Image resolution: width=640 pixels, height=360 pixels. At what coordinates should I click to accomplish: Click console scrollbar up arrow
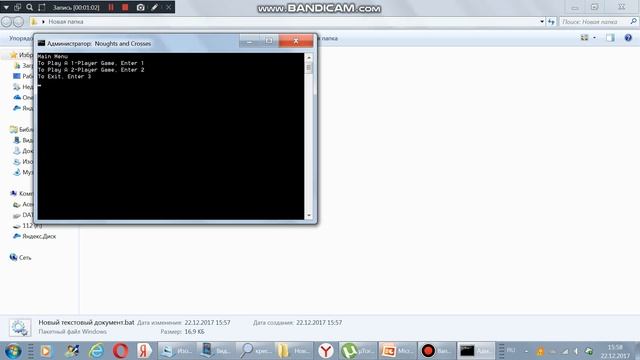309,58
